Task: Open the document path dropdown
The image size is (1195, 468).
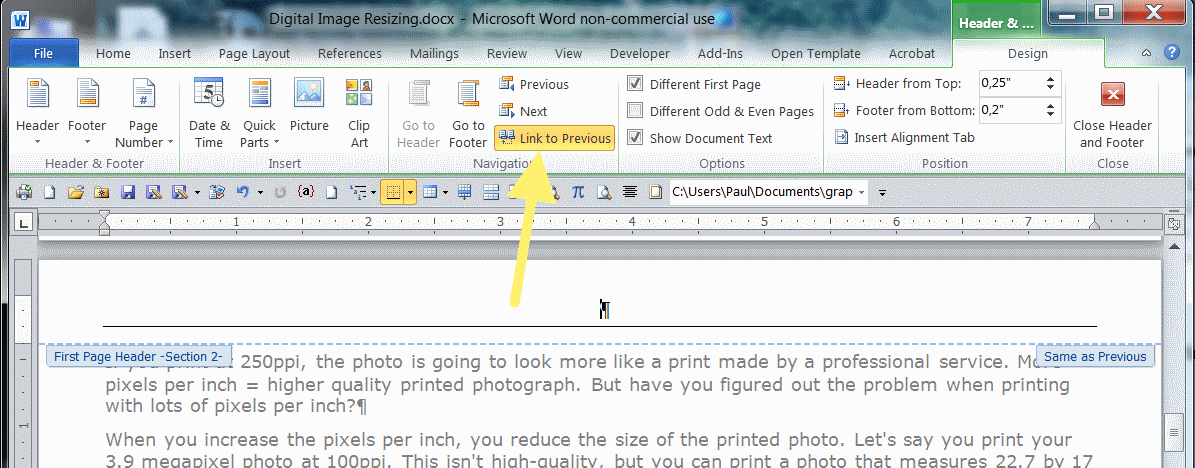Action: tap(862, 193)
